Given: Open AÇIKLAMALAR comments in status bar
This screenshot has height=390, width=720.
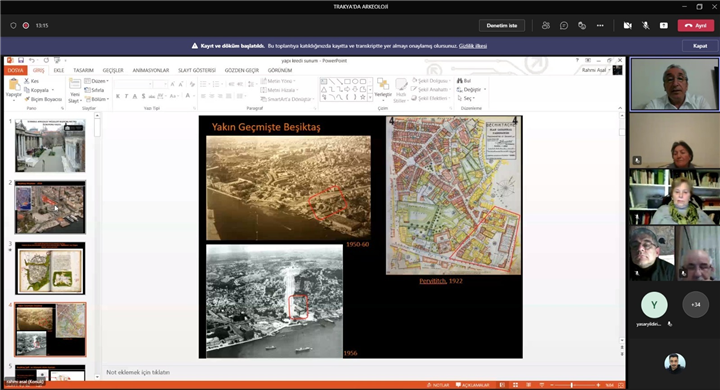Looking at the screenshot, I should click(x=472, y=385).
